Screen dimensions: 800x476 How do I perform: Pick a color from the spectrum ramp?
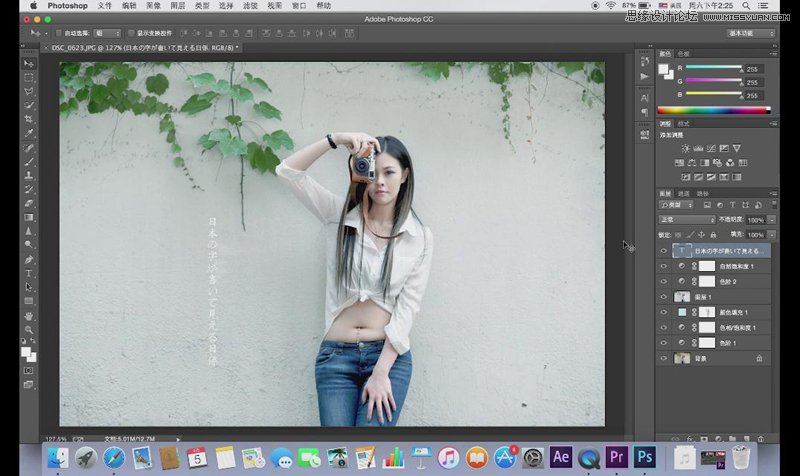tap(714, 110)
